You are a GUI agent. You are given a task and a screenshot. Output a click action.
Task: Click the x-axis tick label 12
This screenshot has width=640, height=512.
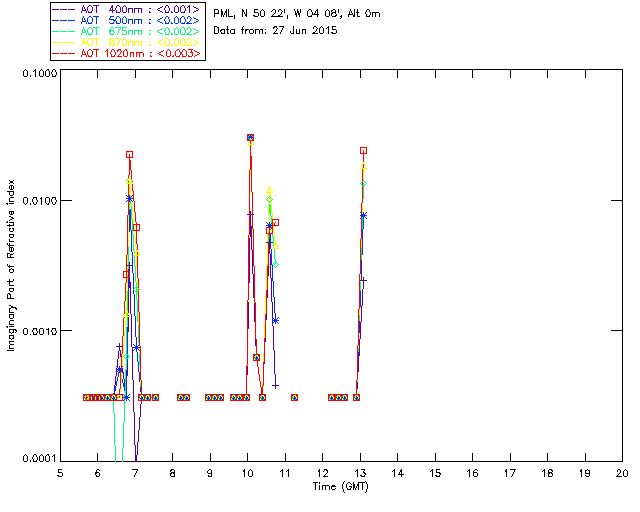coord(322,473)
